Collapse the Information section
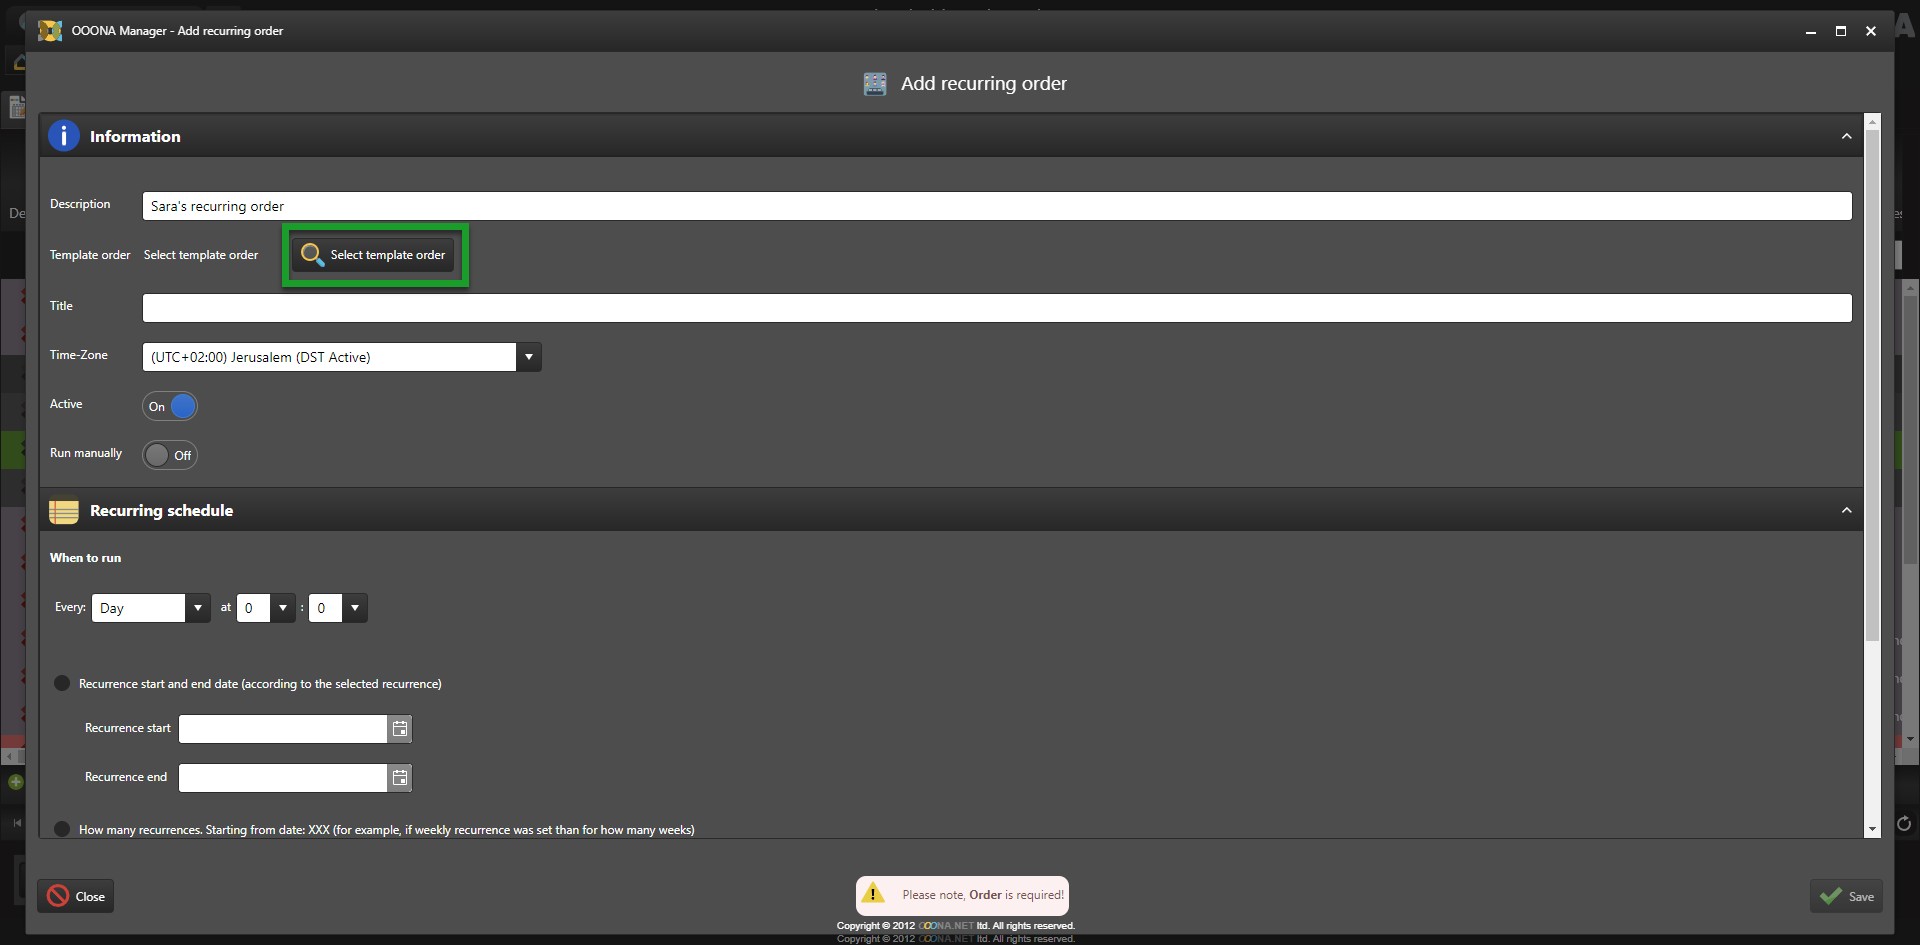Viewport: 1920px width, 945px height. click(1846, 136)
